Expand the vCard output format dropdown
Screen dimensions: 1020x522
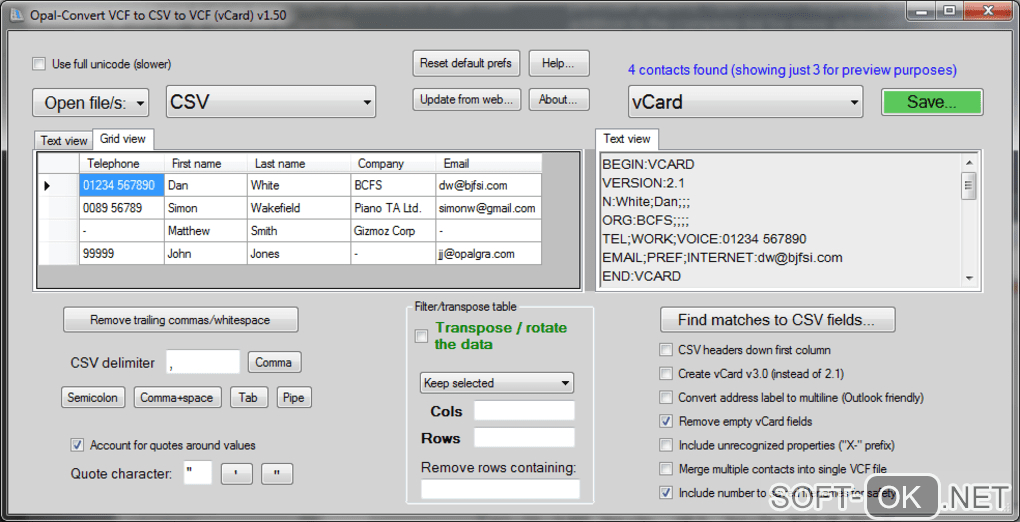tap(745, 102)
